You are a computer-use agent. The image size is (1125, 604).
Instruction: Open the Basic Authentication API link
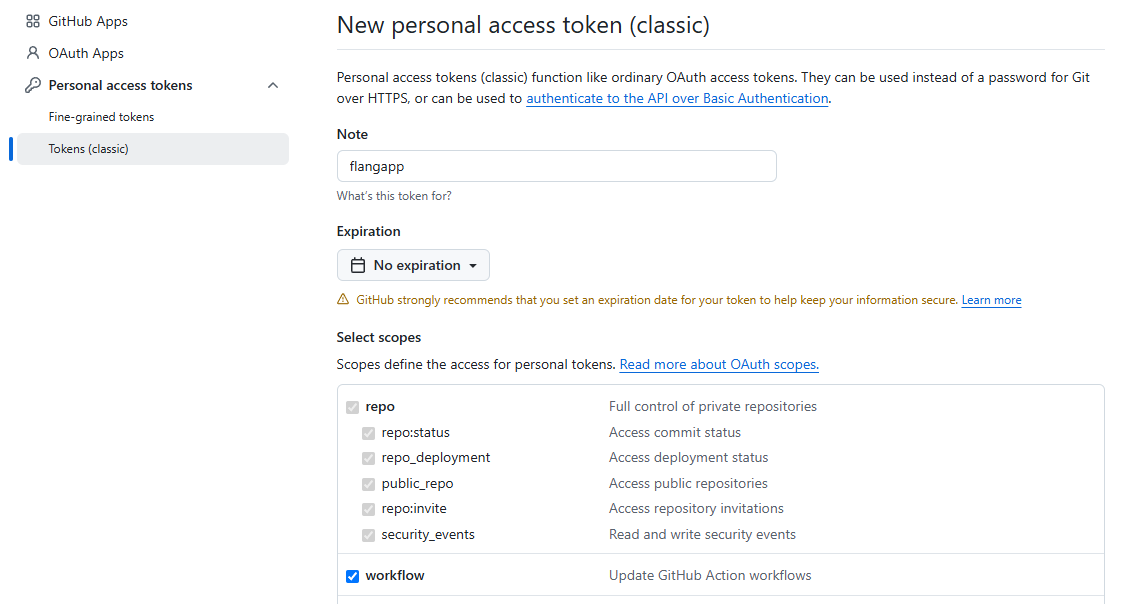677,99
